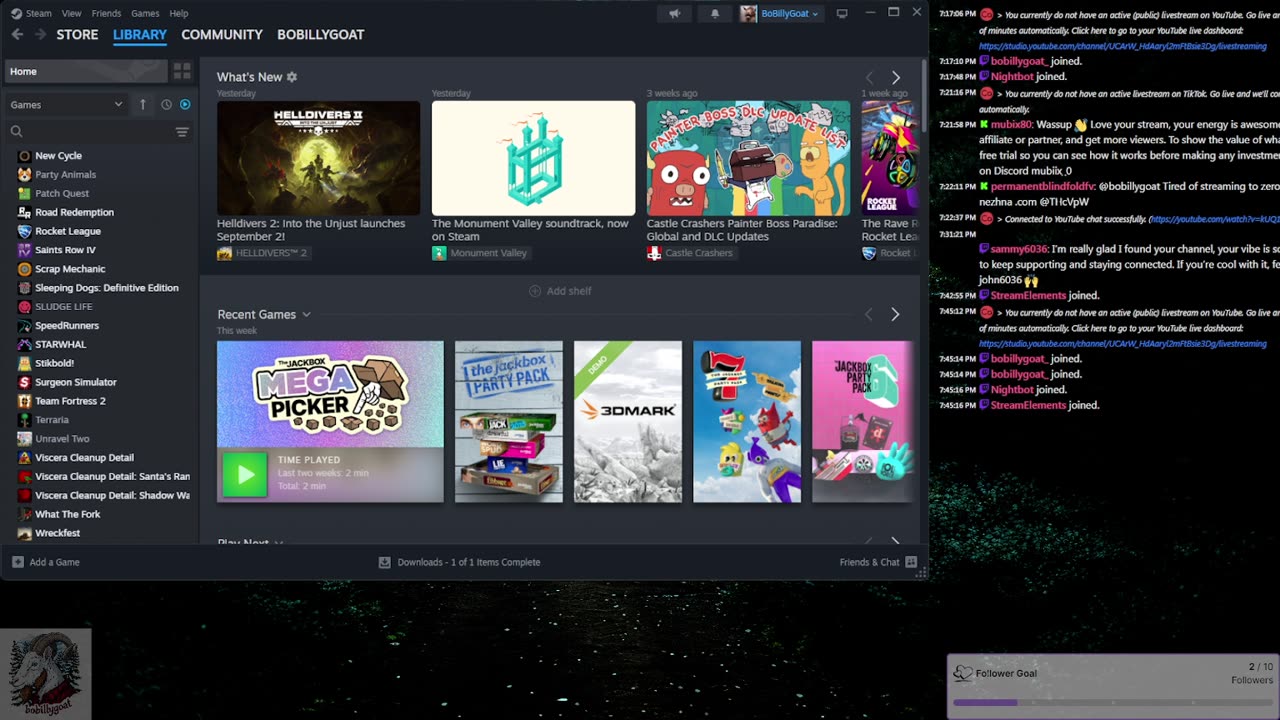Select New Cycle in game list
This screenshot has height=720, width=1280.
click(x=58, y=156)
